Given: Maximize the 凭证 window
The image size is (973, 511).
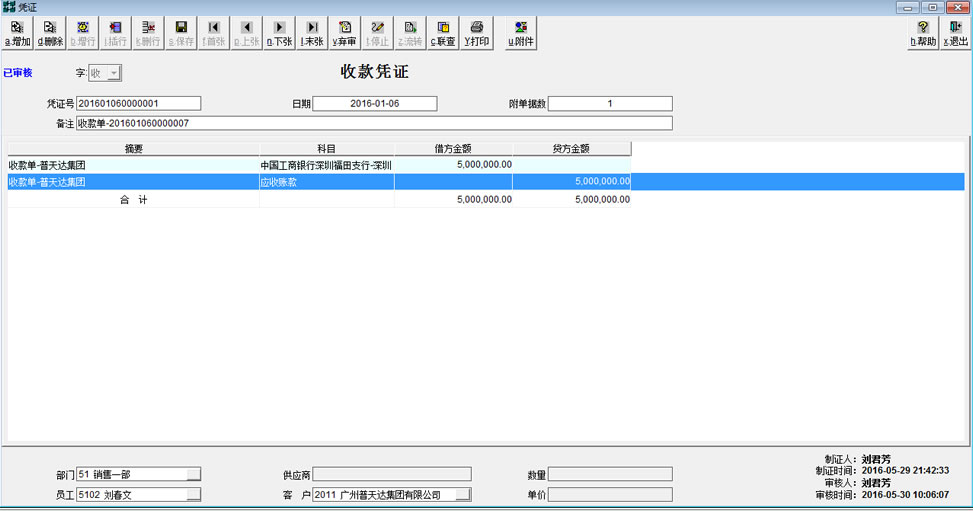Looking at the screenshot, I should pyautogui.click(x=933, y=7).
